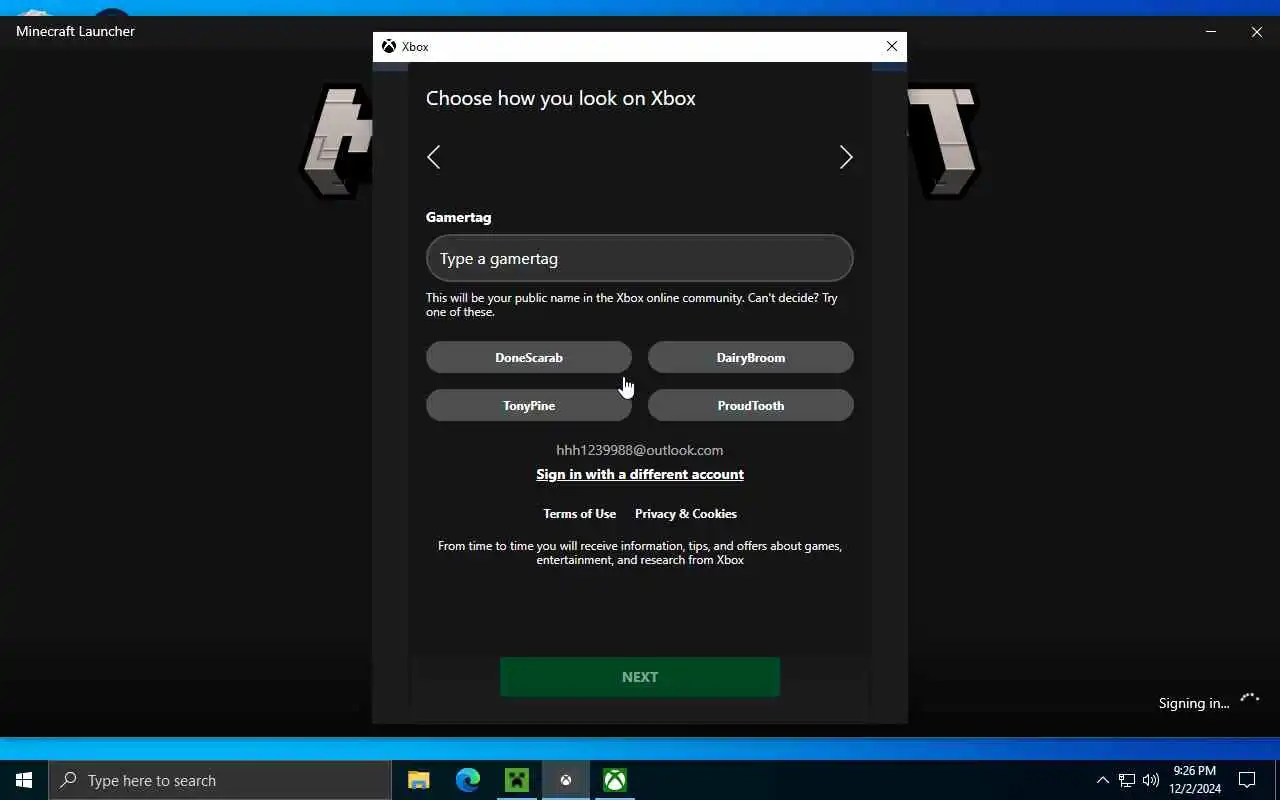Pick the TonyPine suggested gamertag
Image resolution: width=1280 pixels, height=800 pixels.
(529, 405)
